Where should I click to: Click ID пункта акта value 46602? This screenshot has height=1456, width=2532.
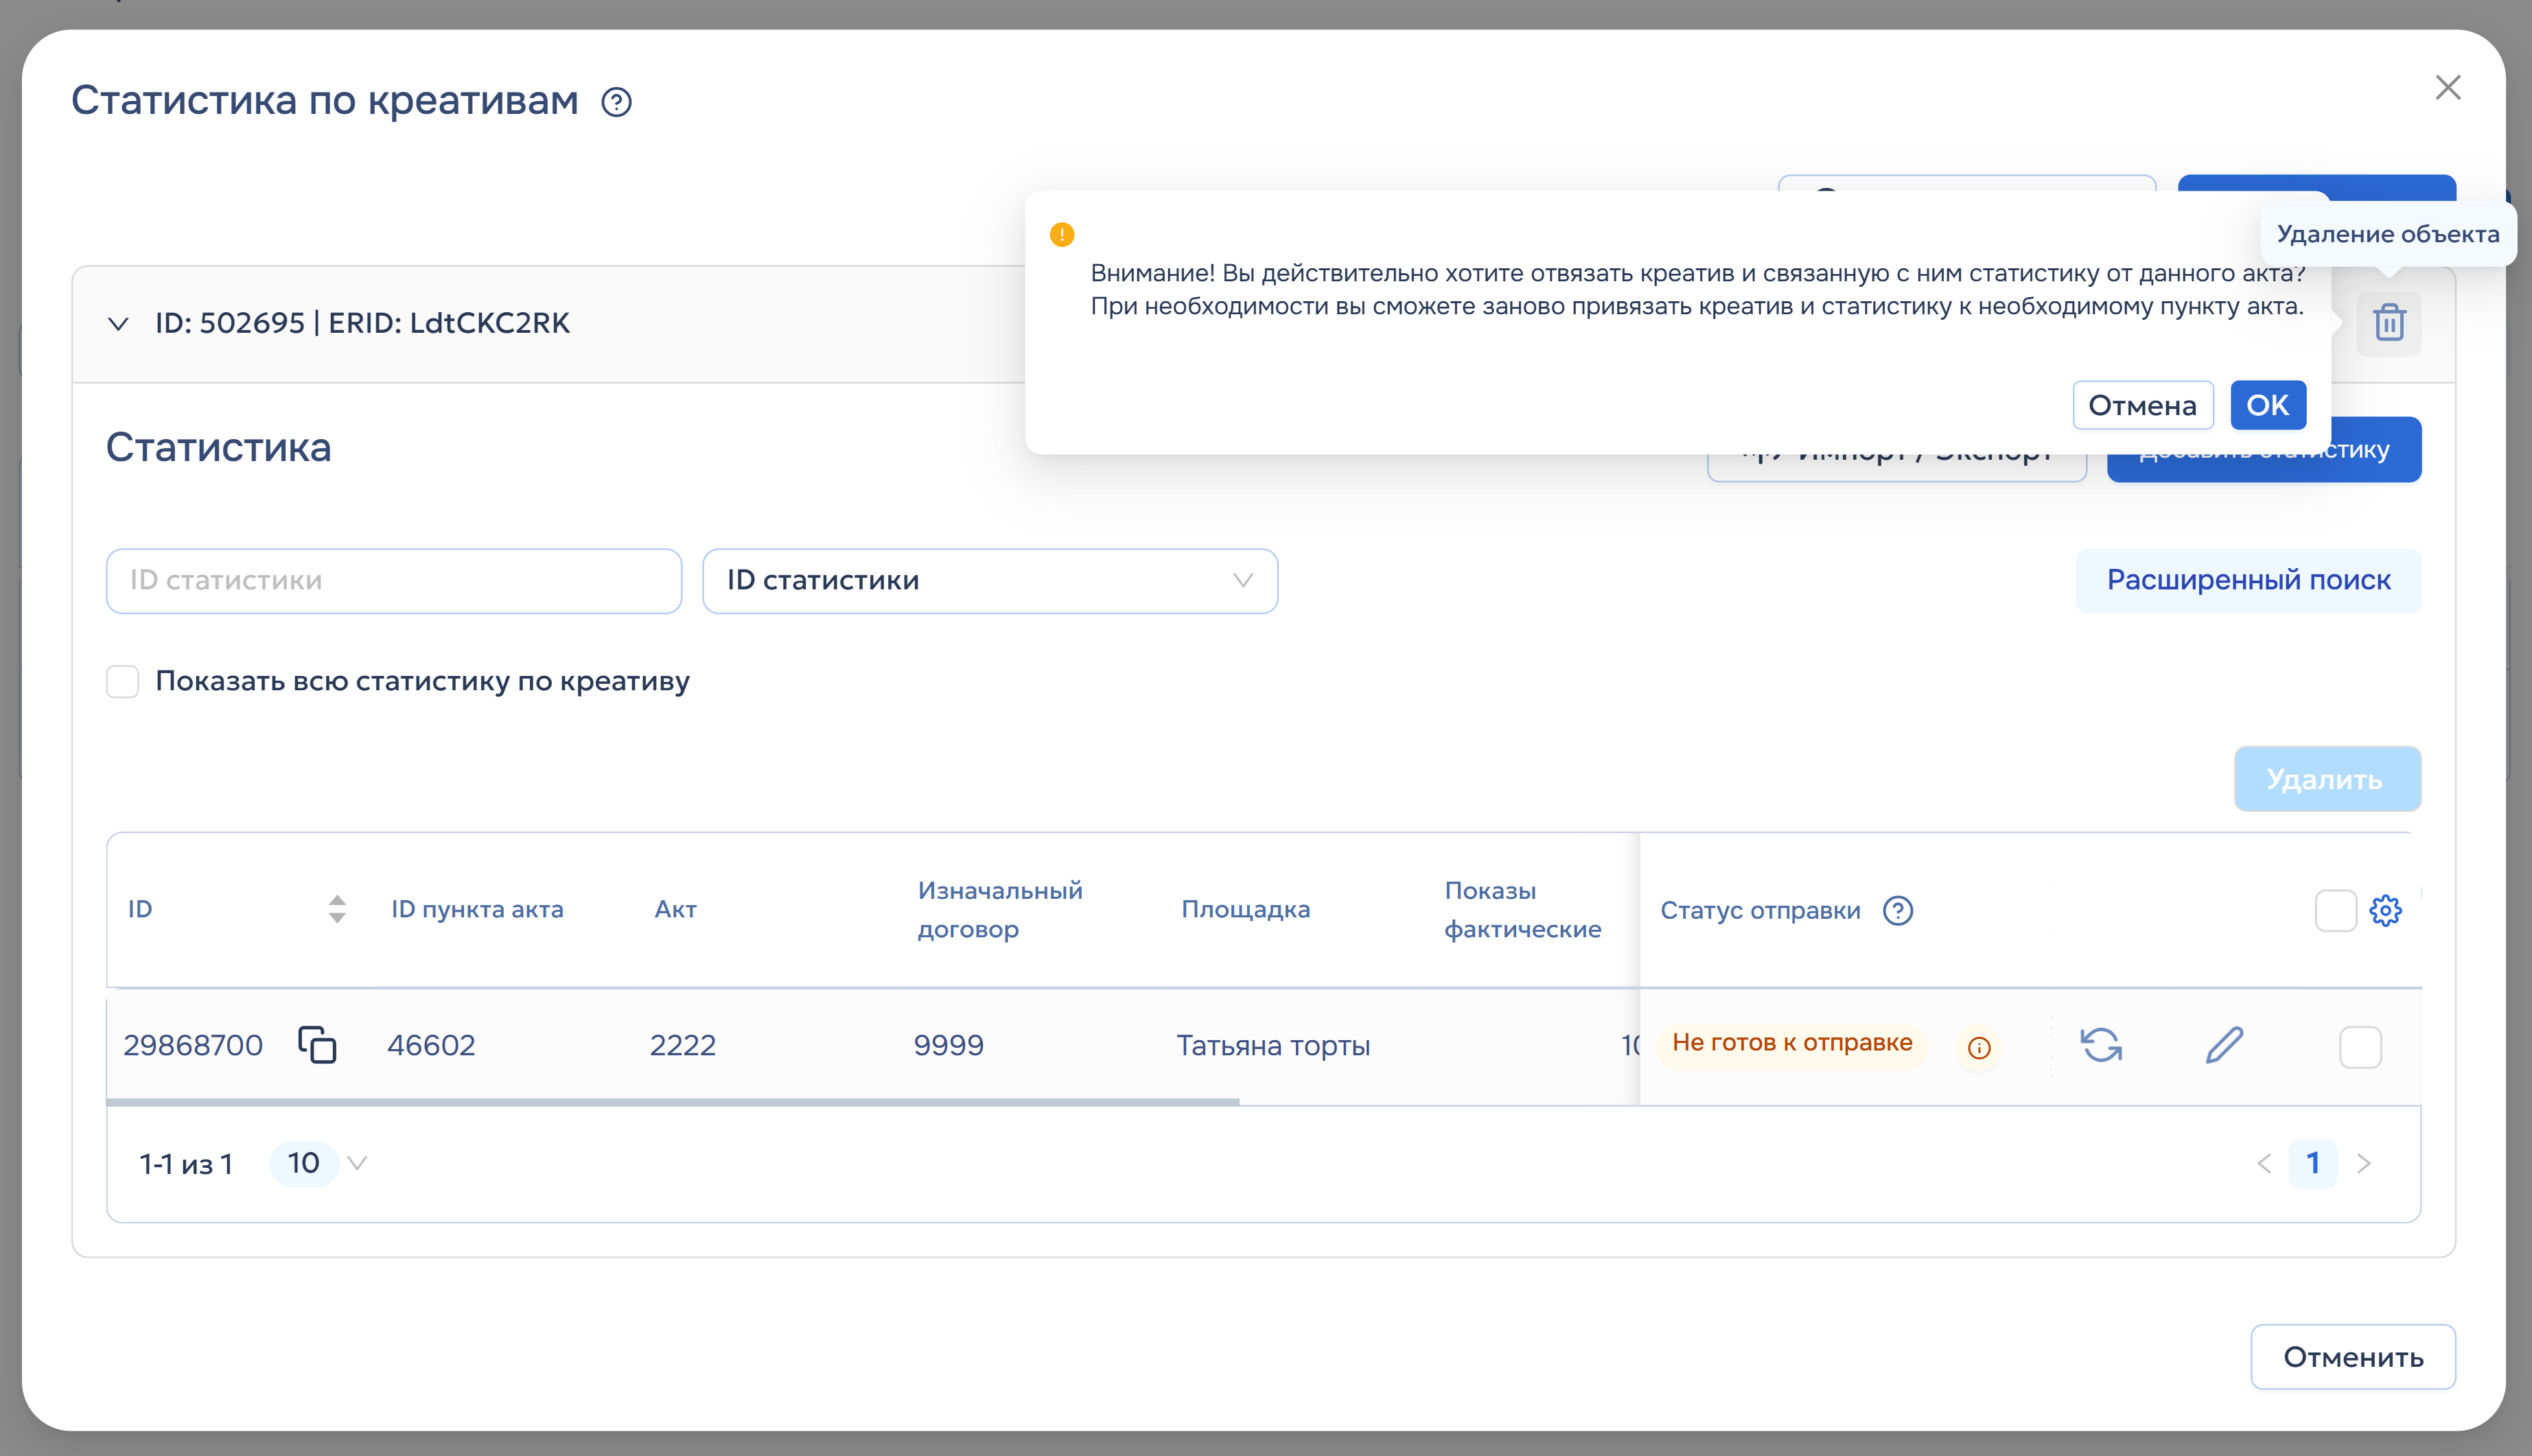point(431,1046)
